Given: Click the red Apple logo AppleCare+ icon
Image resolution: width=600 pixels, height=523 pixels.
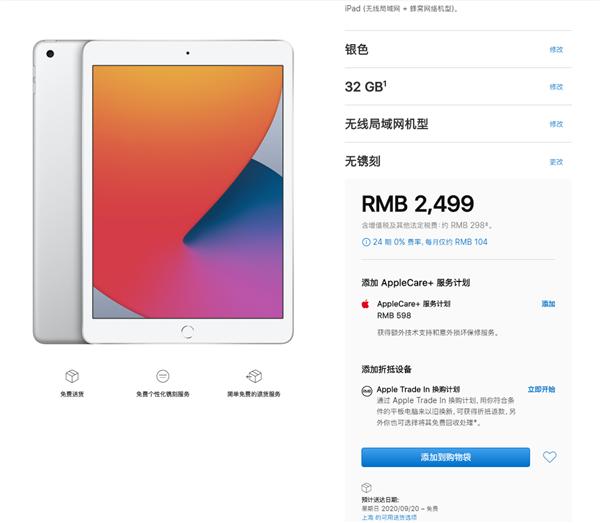Looking at the screenshot, I should pyautogui.click(x=365, y=304).
